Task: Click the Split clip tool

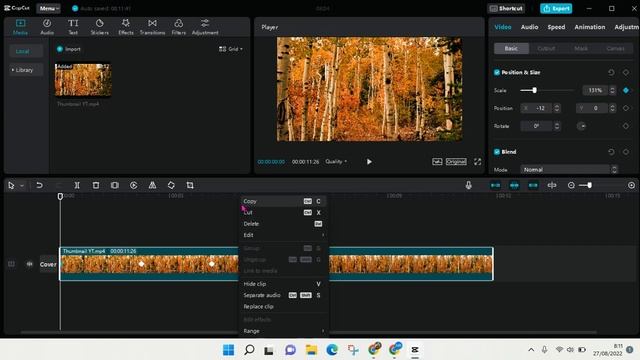Action: [77, 185]
